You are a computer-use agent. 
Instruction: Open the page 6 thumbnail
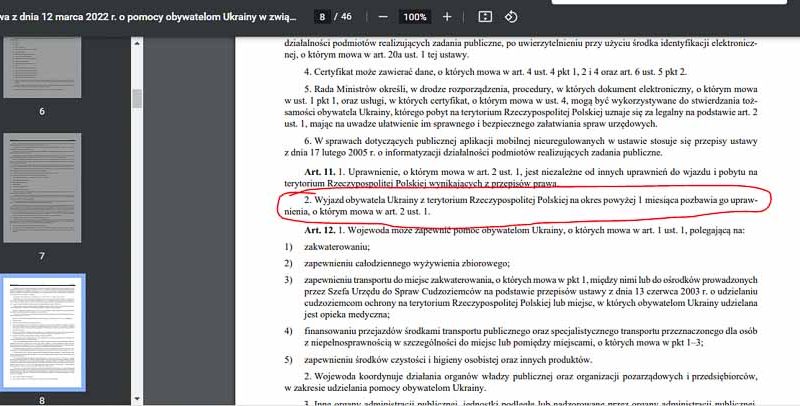pyautogui.click(x=42, y=67)
